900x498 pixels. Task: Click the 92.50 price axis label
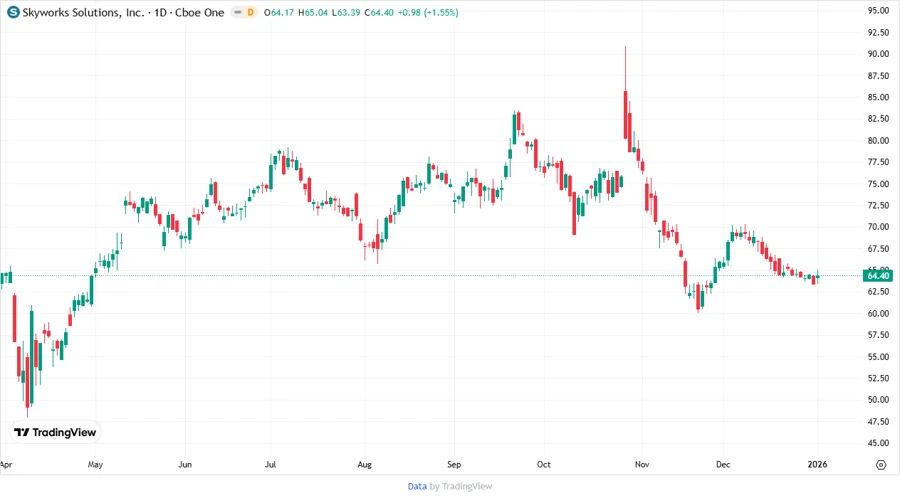tap(878, 33)
